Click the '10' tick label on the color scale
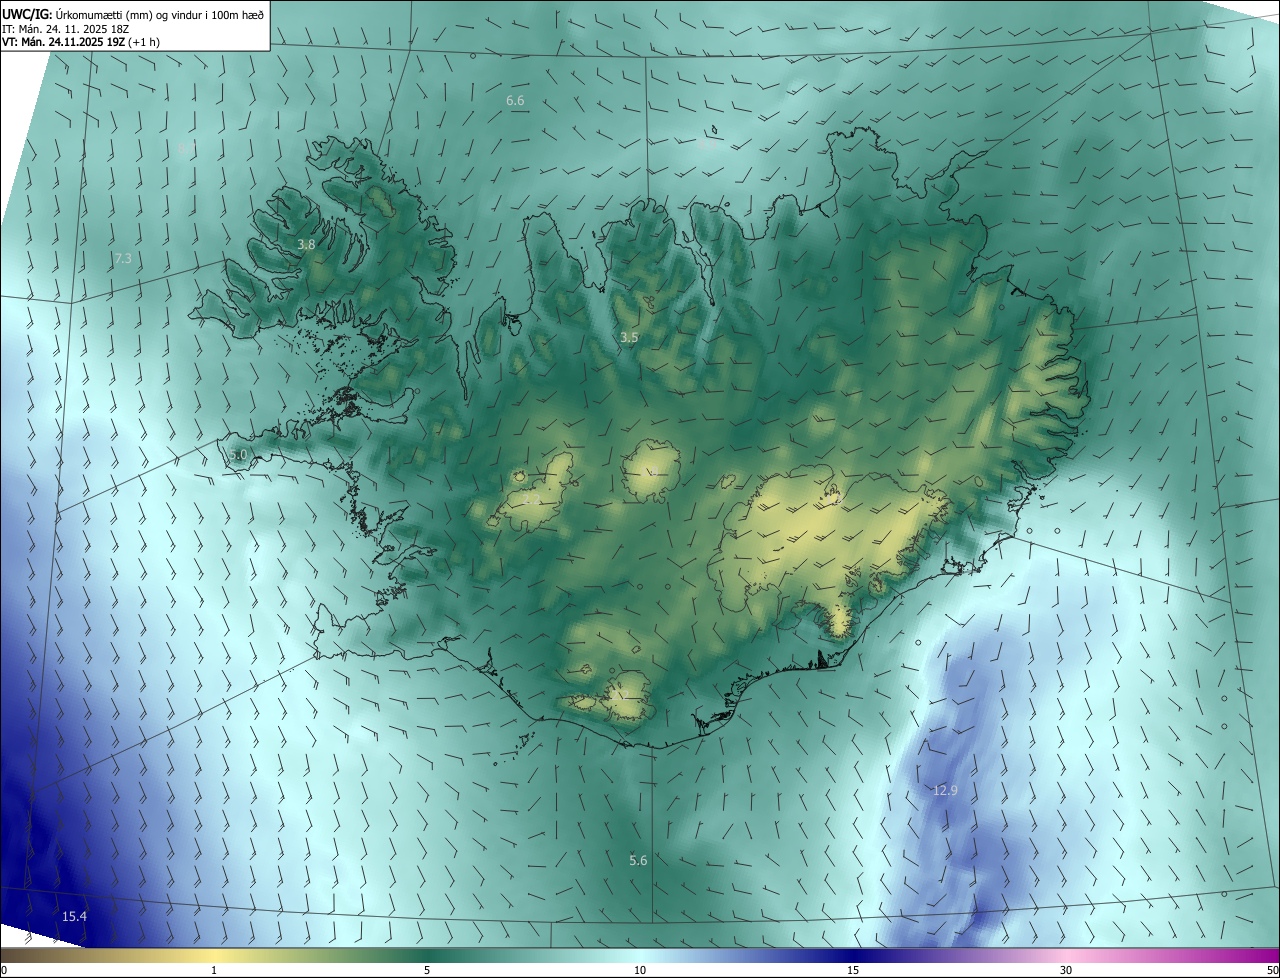Image resolution: width=1280 pixels, height=978 pixels. tap(640, 970)
